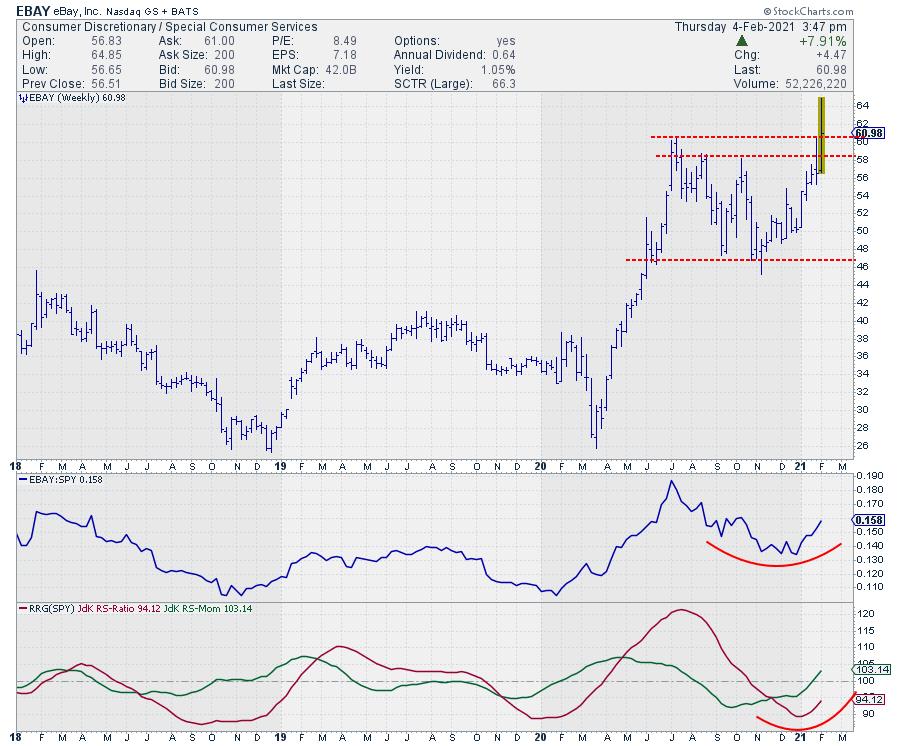Click the bold EBAY ticker symbol in the header
The width and height of the screenshot is (900, 746).
(35, 9)
